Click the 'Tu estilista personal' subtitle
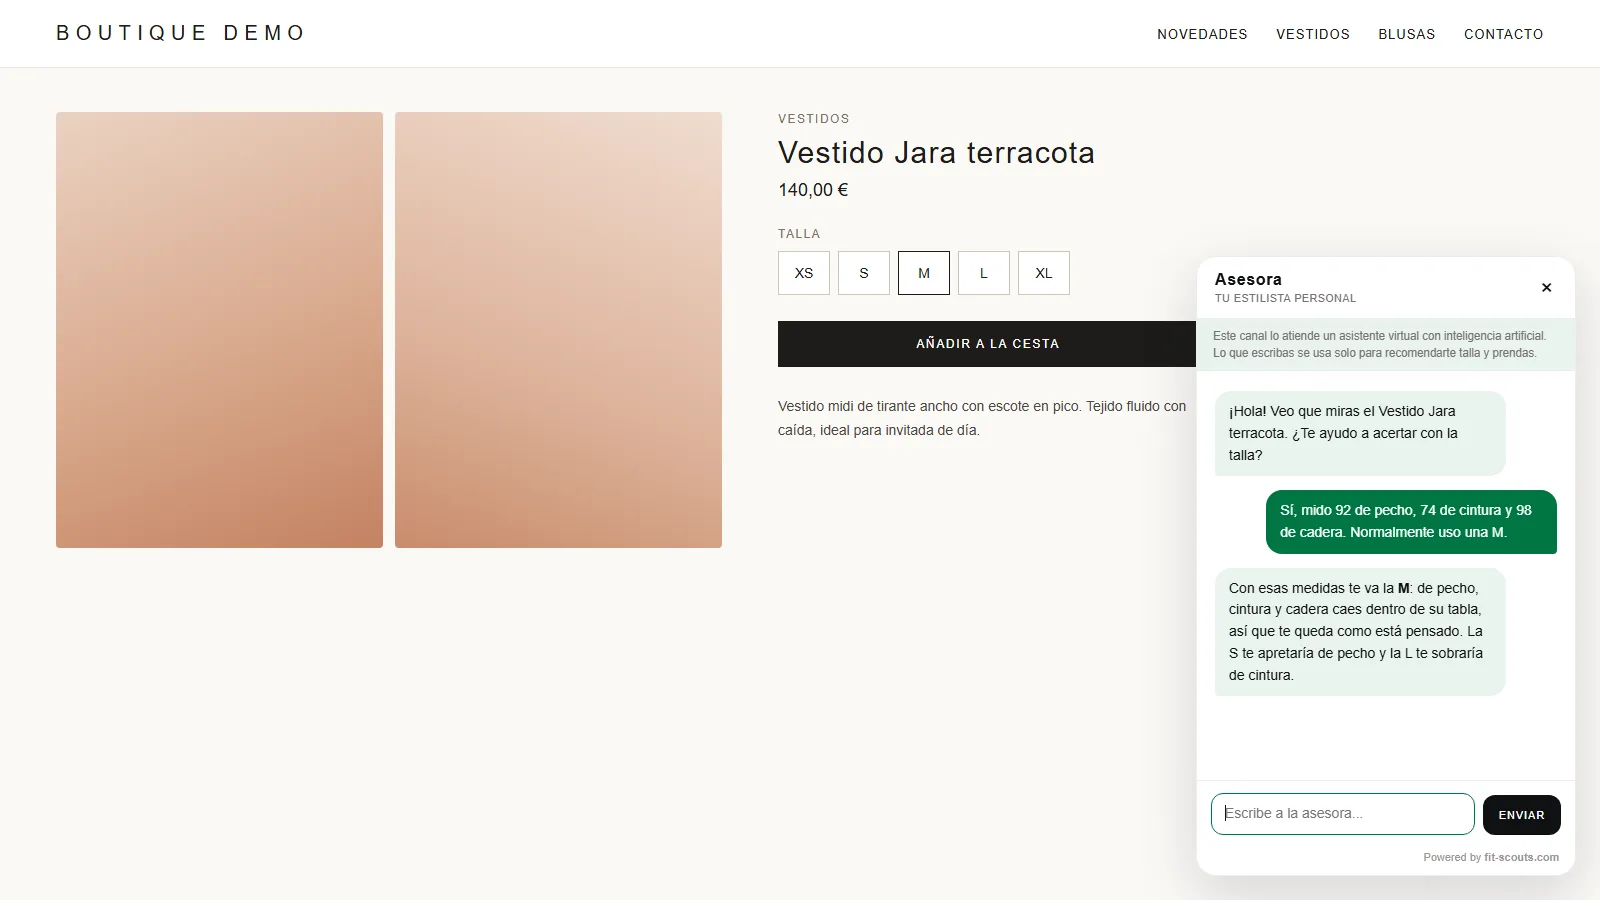1600x900 pixels. pos(1285,298)
